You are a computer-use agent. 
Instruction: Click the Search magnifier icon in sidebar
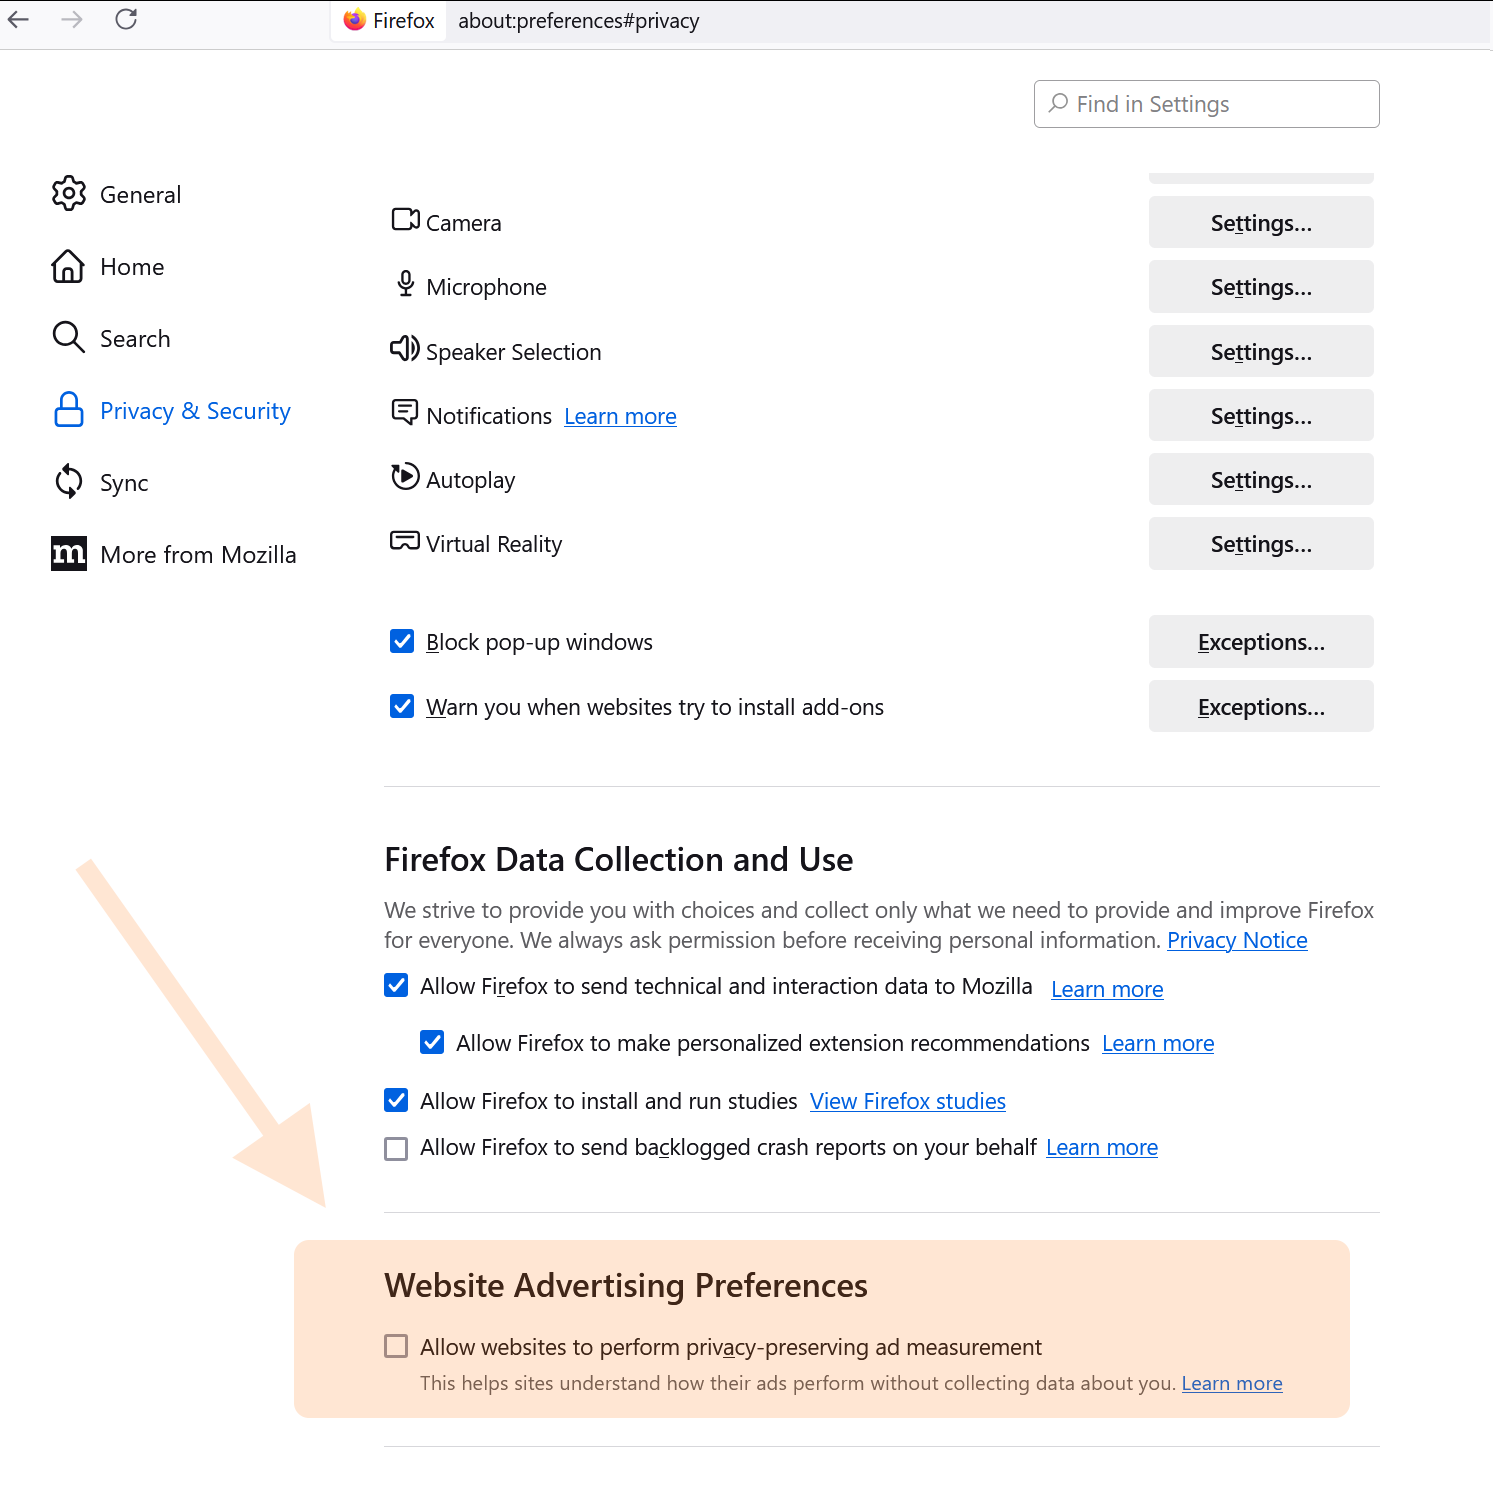click(x=68, y=338)
